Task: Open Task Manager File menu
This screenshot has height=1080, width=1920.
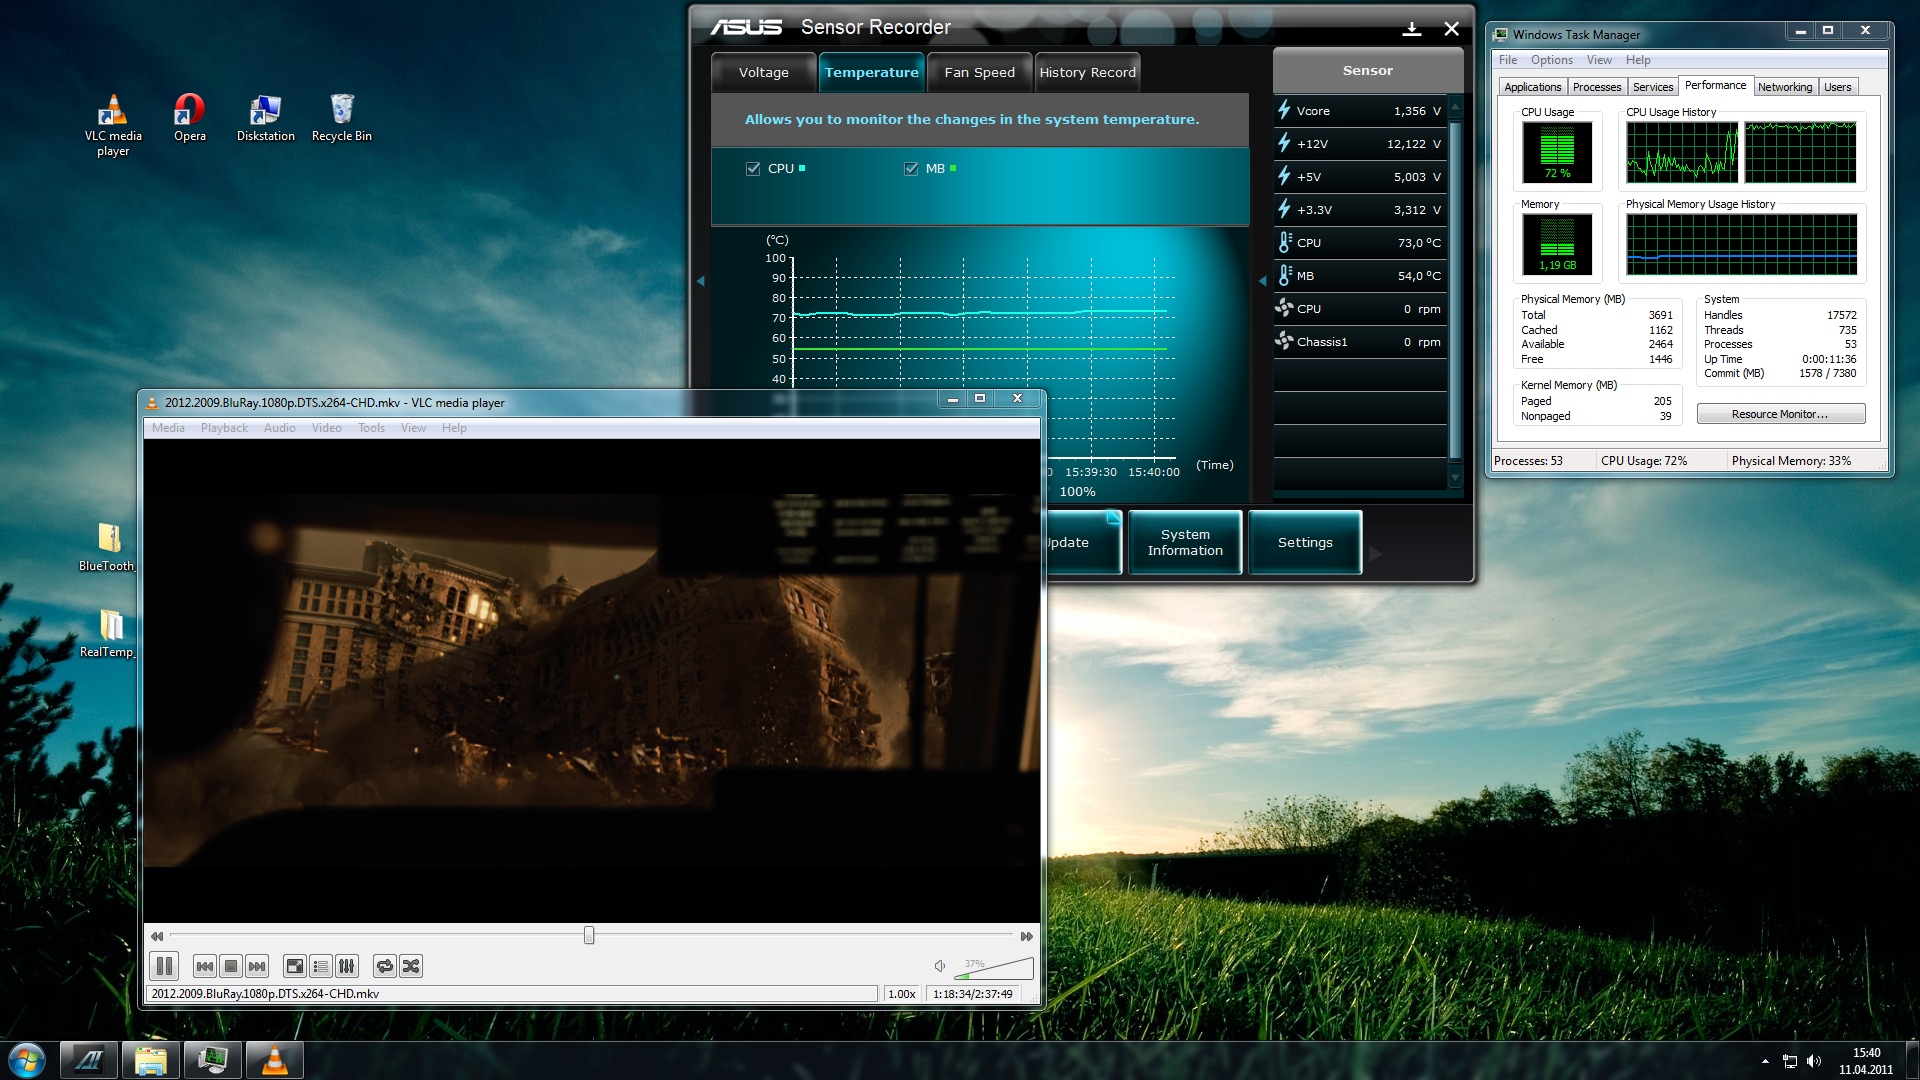Action: [x=1507, y=60]
